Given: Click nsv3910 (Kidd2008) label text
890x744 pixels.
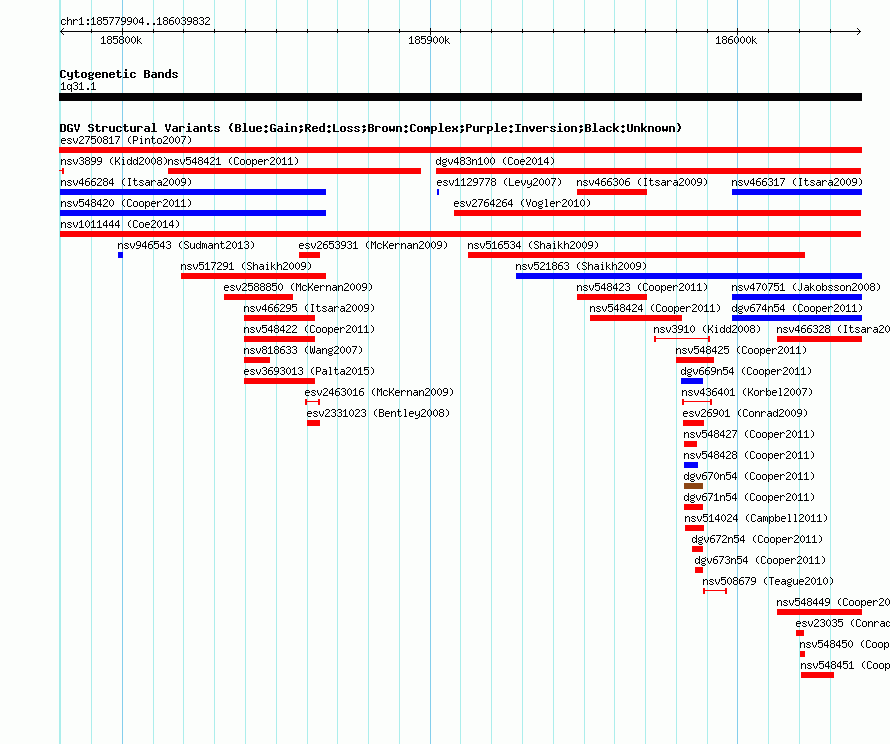Looking at the screenshot, I should (x=707, y=329).
